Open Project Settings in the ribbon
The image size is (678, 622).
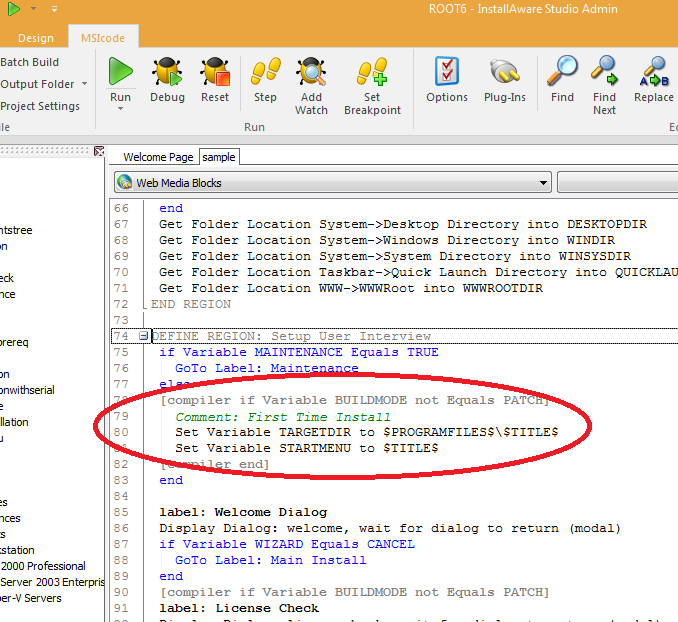[40, 106]
